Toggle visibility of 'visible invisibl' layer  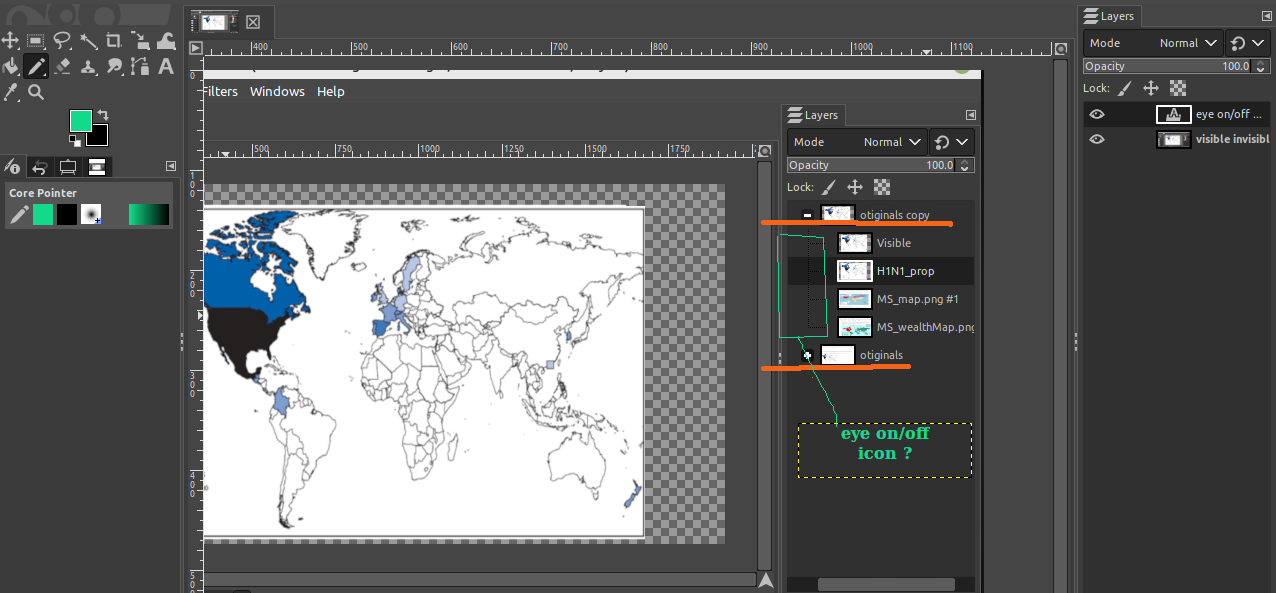[x=1097, y=139]
